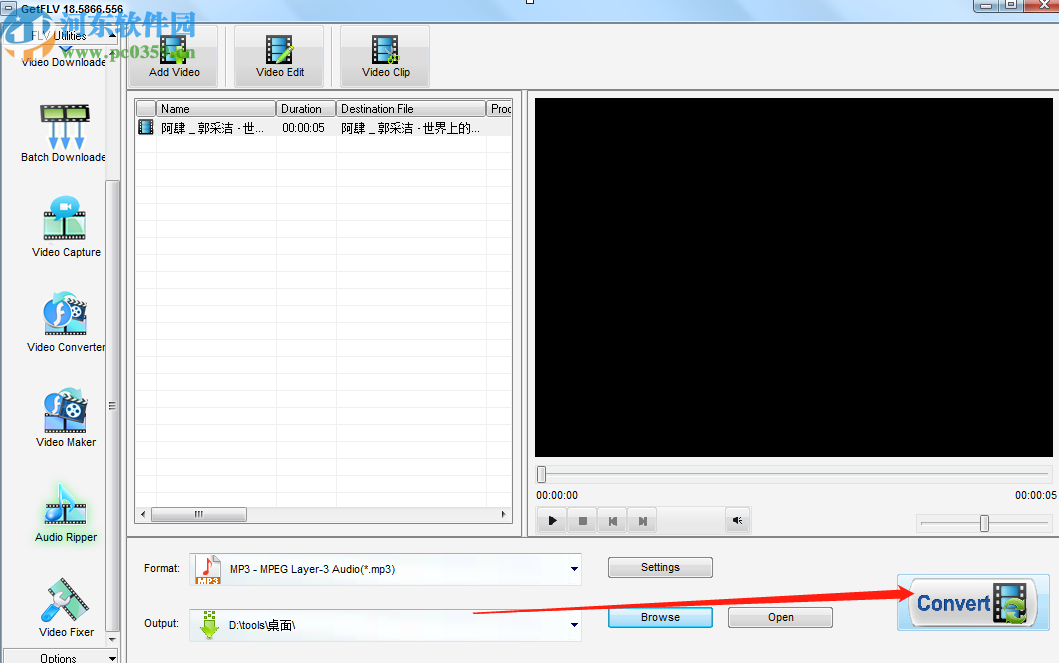1059x663 pixels.
Task: Open Video Capture in sidebar
Action: 66,228
